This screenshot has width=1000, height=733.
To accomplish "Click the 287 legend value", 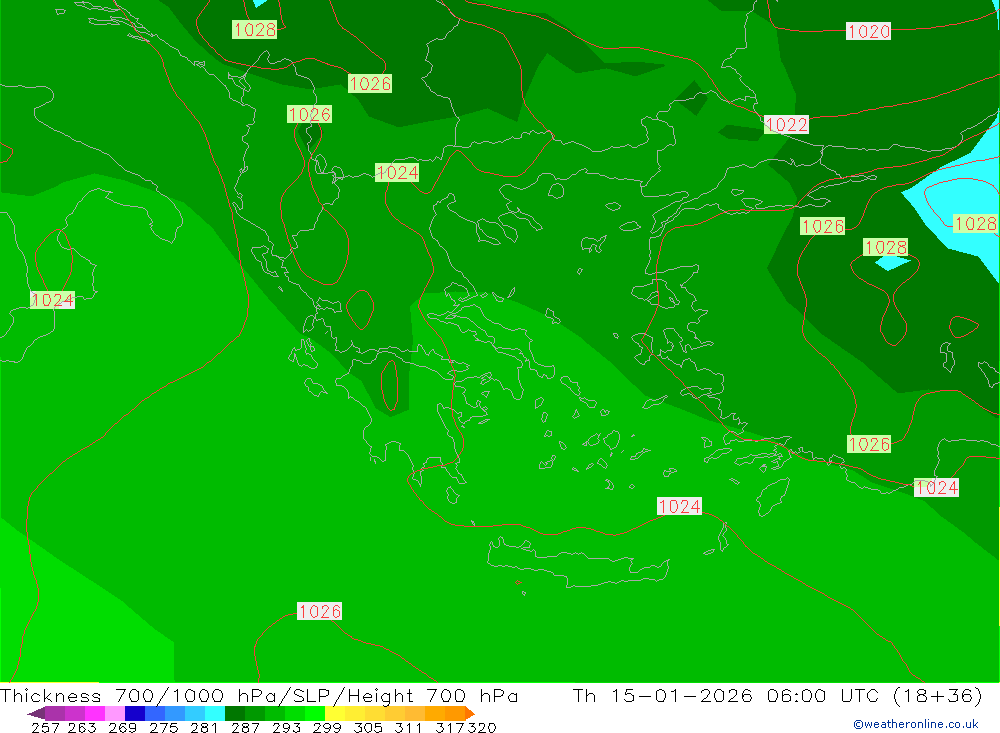I will tap(245, 727).
